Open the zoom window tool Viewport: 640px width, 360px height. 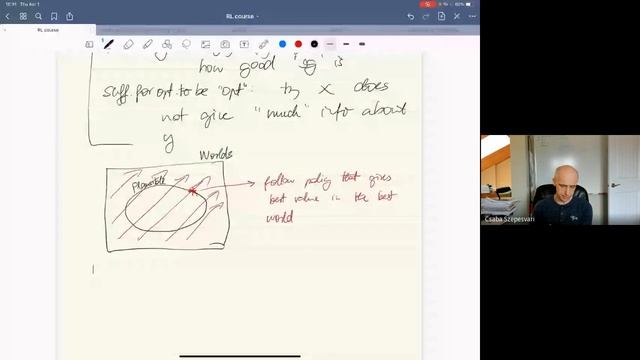pyautogui.click(x=89, y=44)
